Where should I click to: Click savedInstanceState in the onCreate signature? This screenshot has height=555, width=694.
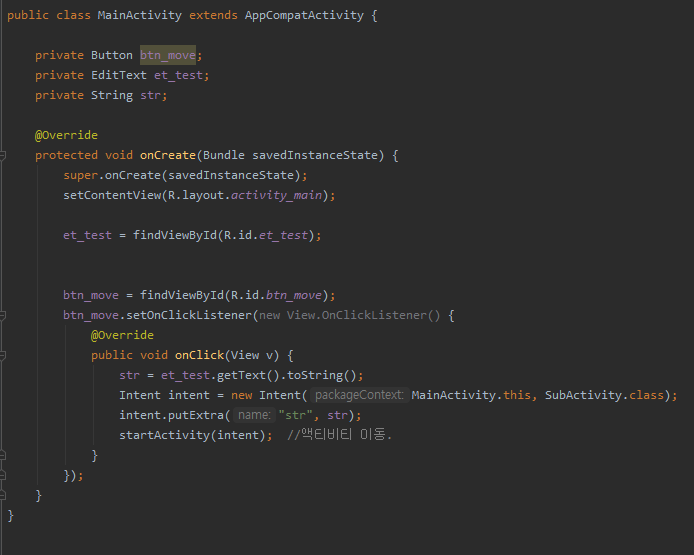coord(315,155)
